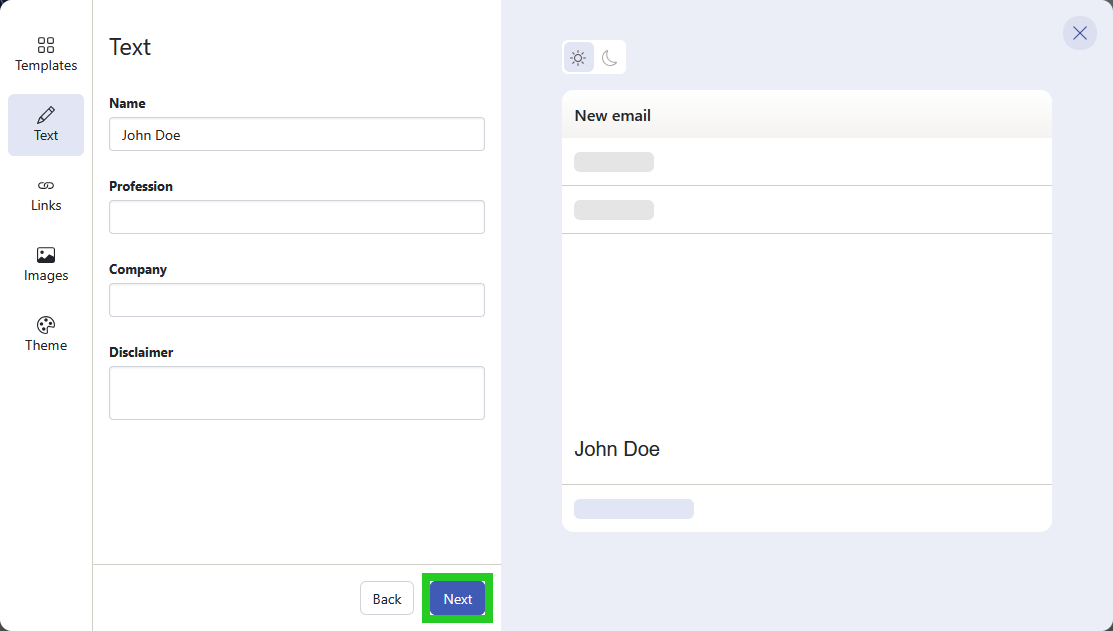
Task: Switch the preview to dark mode
Action: tap(611, 57)
